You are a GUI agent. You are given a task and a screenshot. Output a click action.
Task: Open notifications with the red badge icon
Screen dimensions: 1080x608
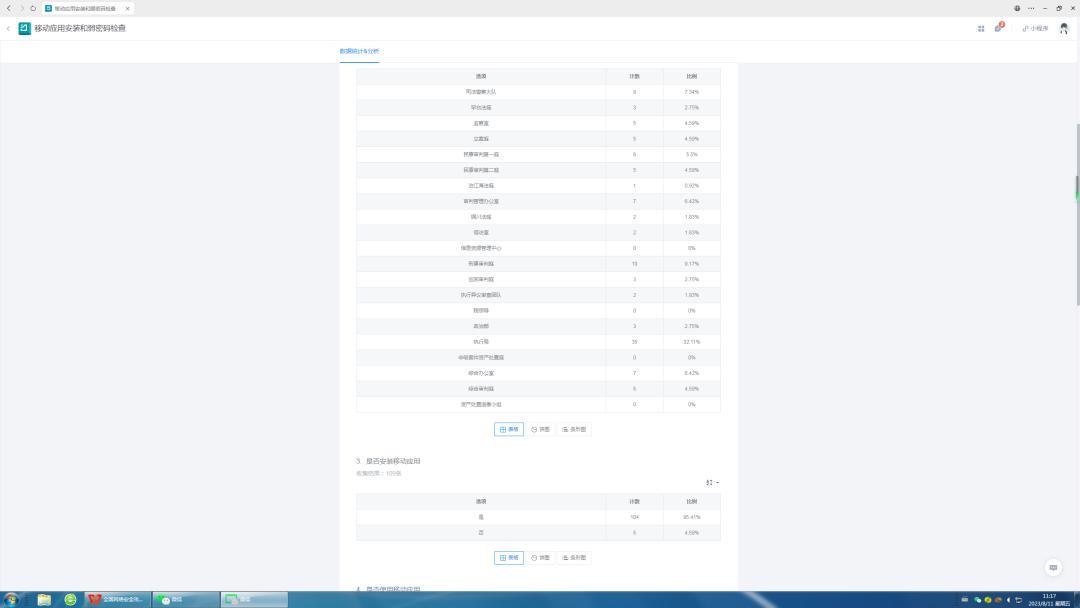click(x=998, y=28)
